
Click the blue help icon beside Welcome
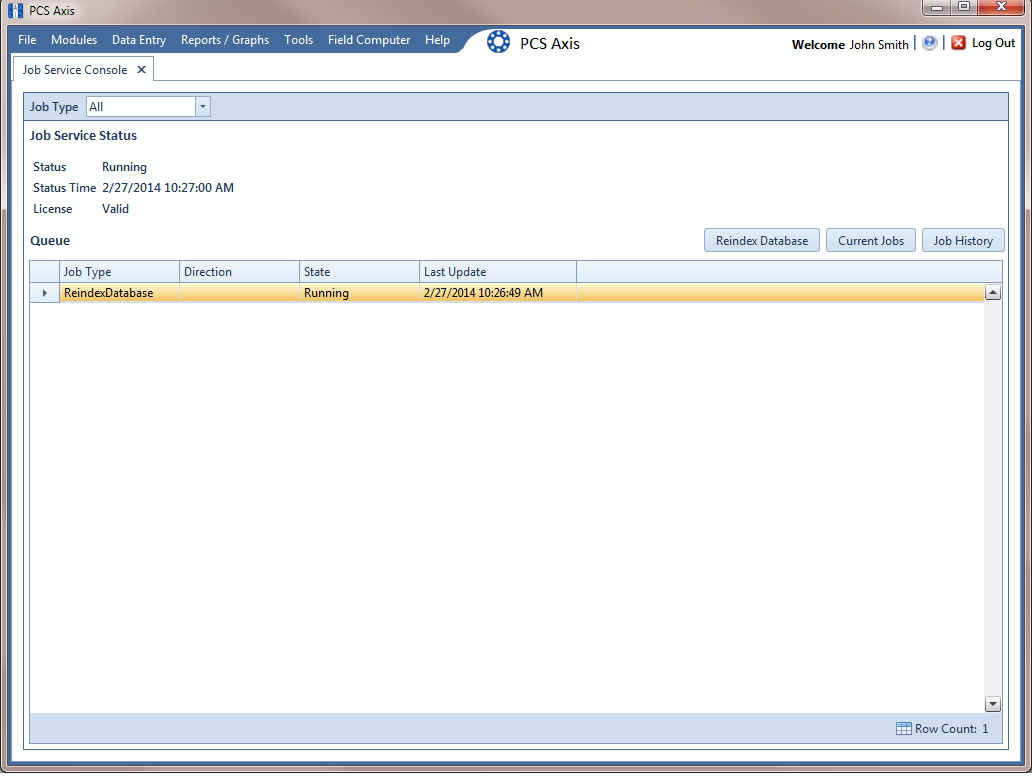click(929, 43)
